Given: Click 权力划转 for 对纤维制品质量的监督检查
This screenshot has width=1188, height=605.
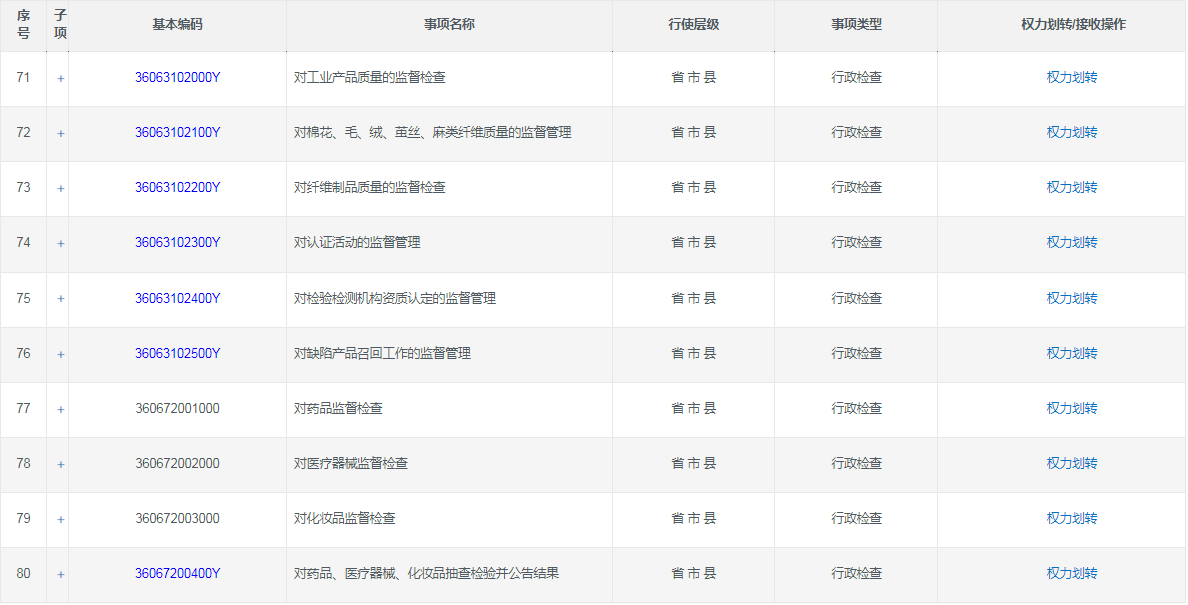Looking at the screenshot, I should pos(1072,187).
